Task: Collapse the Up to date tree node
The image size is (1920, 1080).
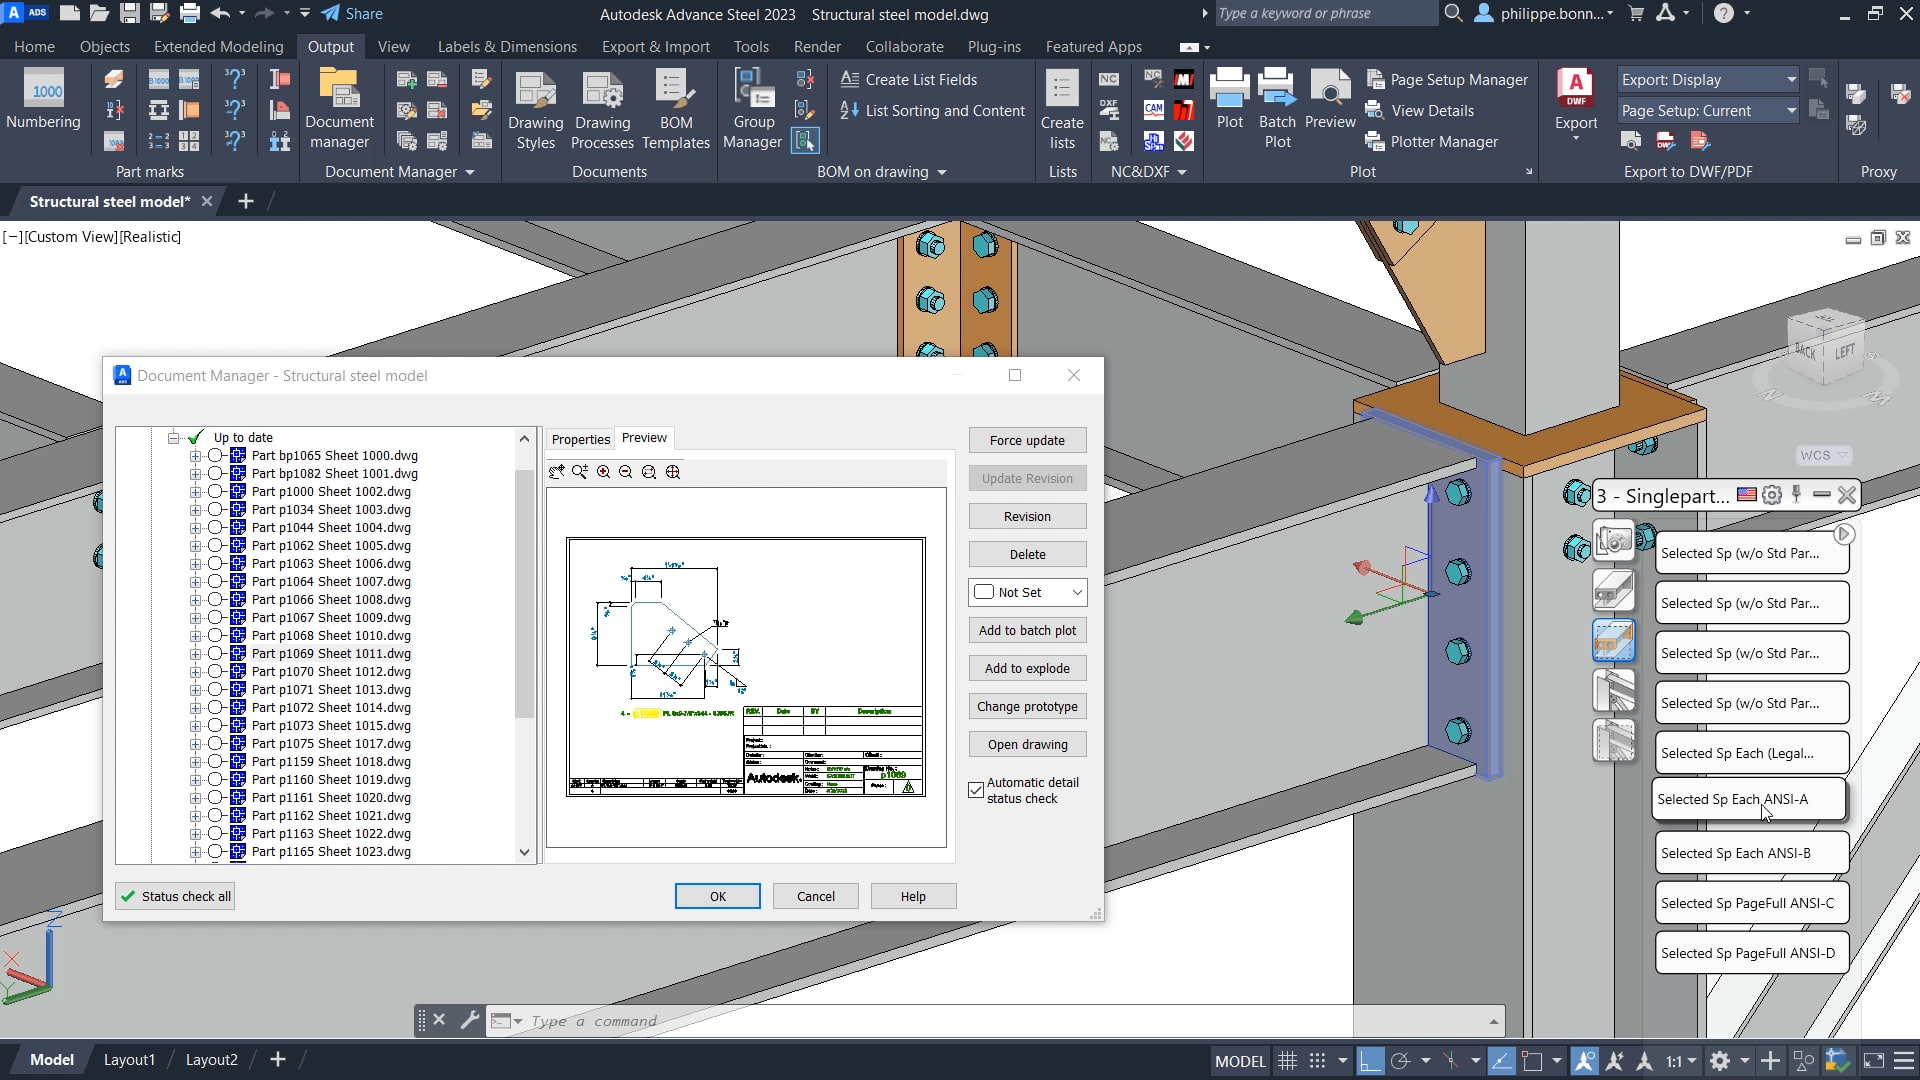Action: tap(173, 437)
